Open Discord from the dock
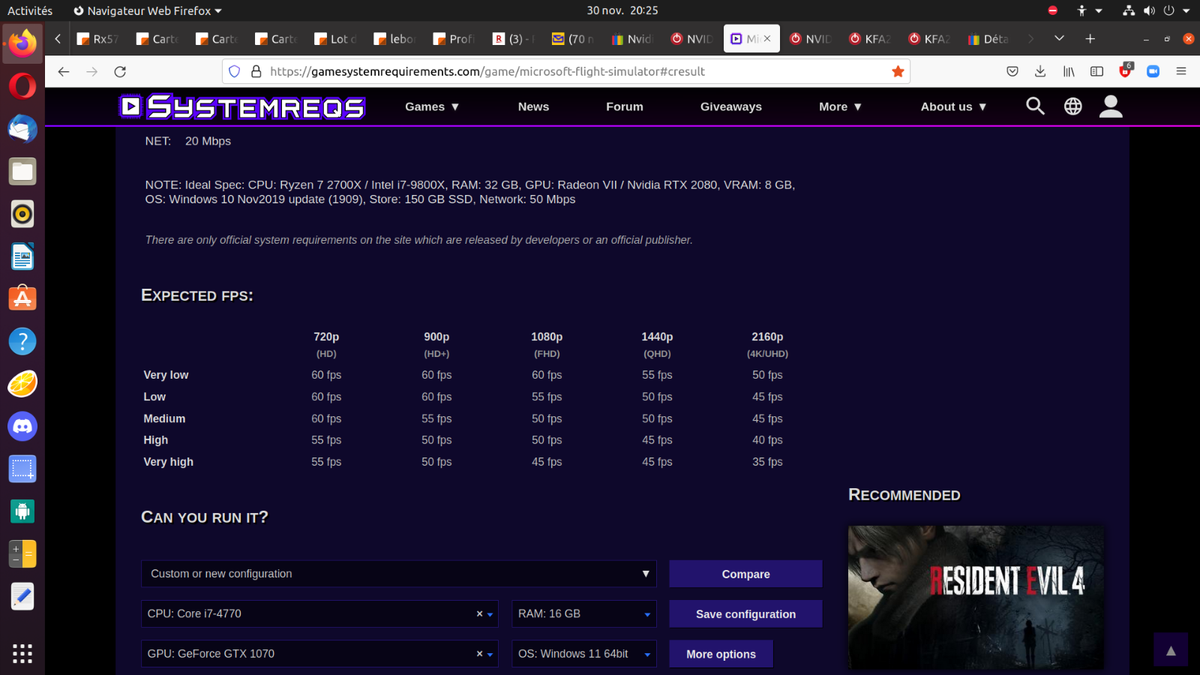The image size is (1200, 675). 22,426
